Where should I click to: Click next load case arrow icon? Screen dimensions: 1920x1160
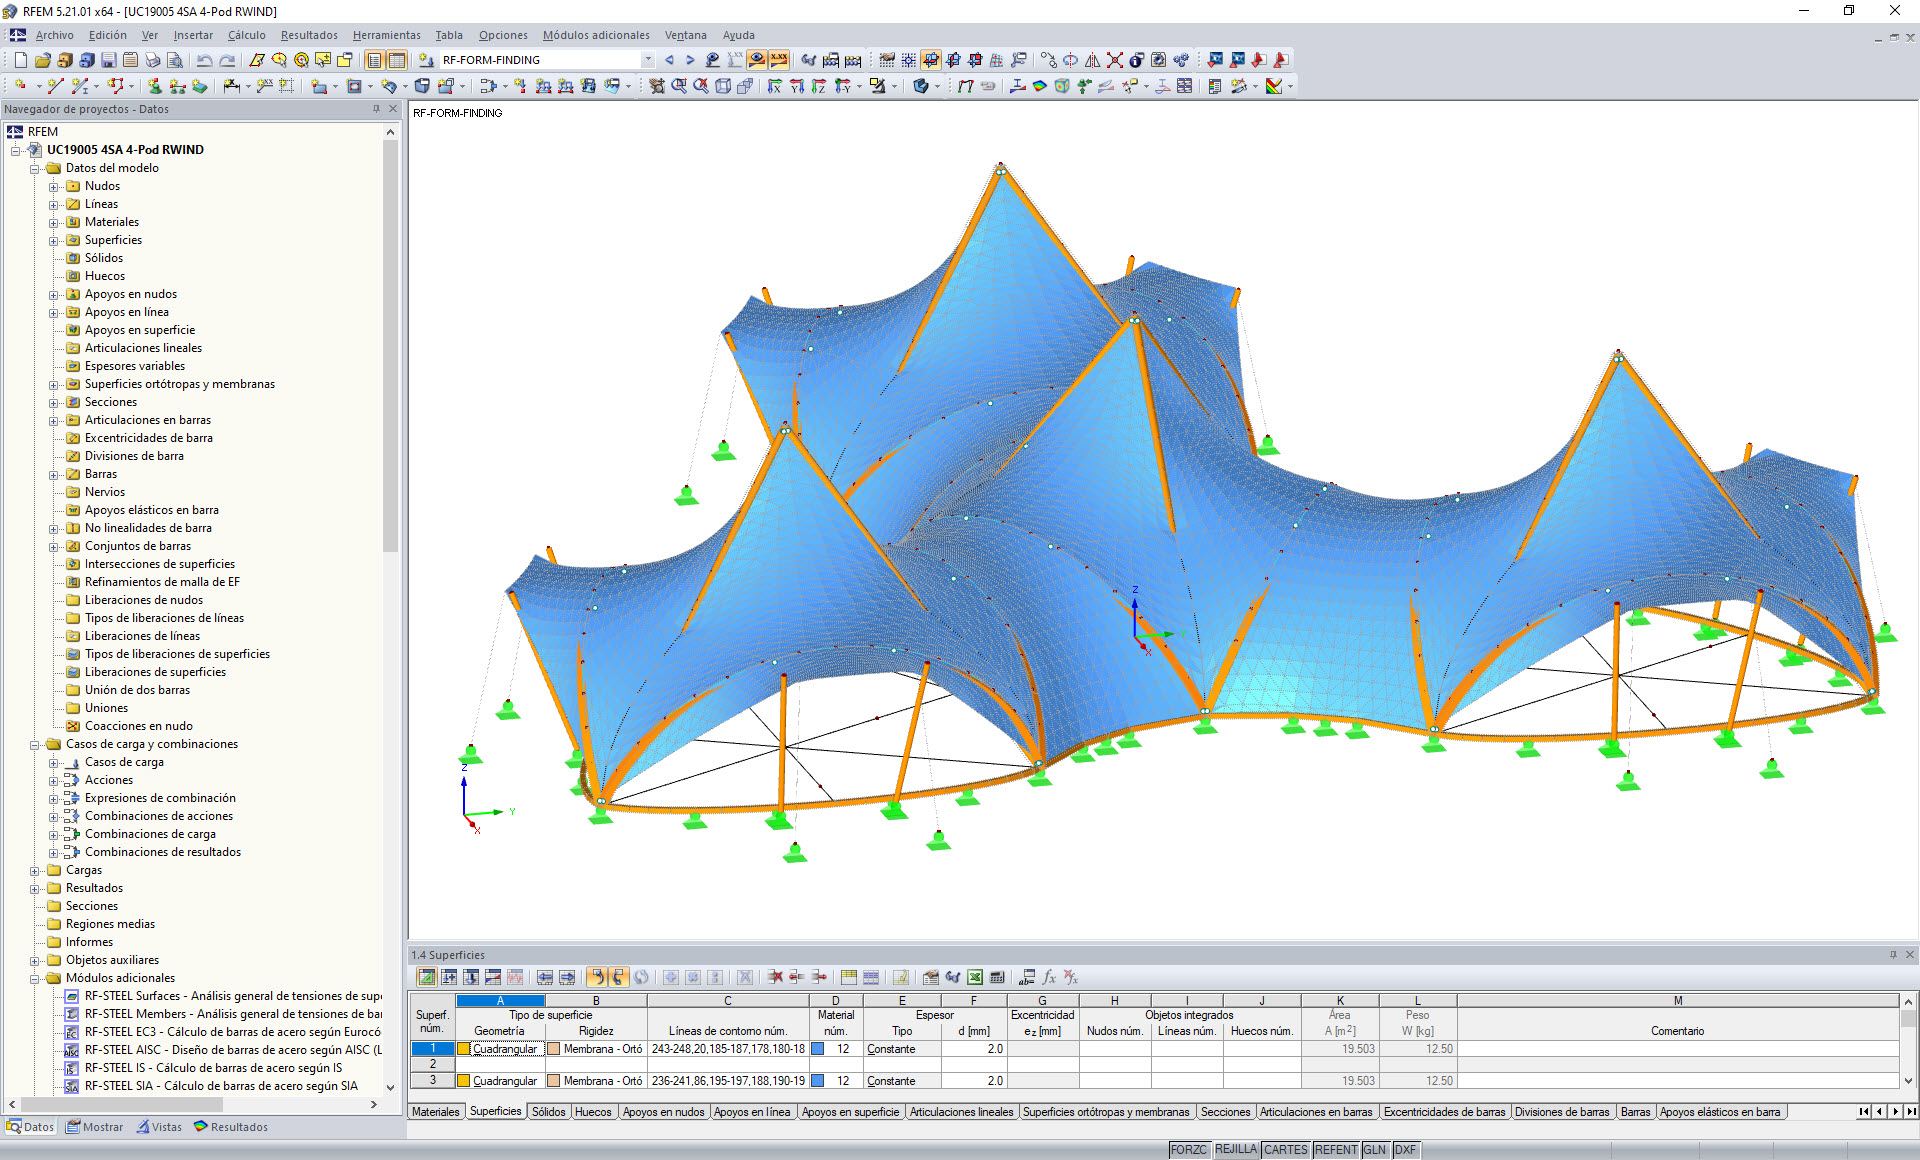click(690, 60)
